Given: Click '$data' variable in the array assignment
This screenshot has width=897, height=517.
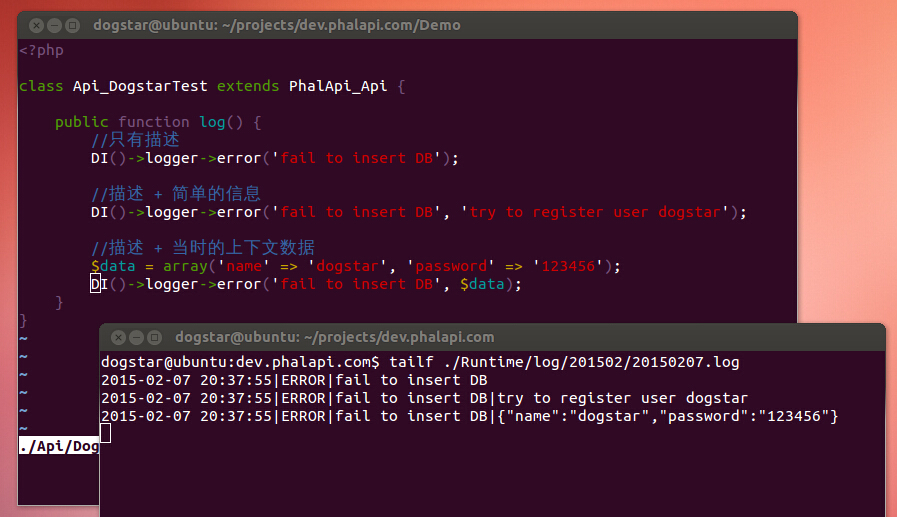Looking at the screenshot, I should point(113,267).
